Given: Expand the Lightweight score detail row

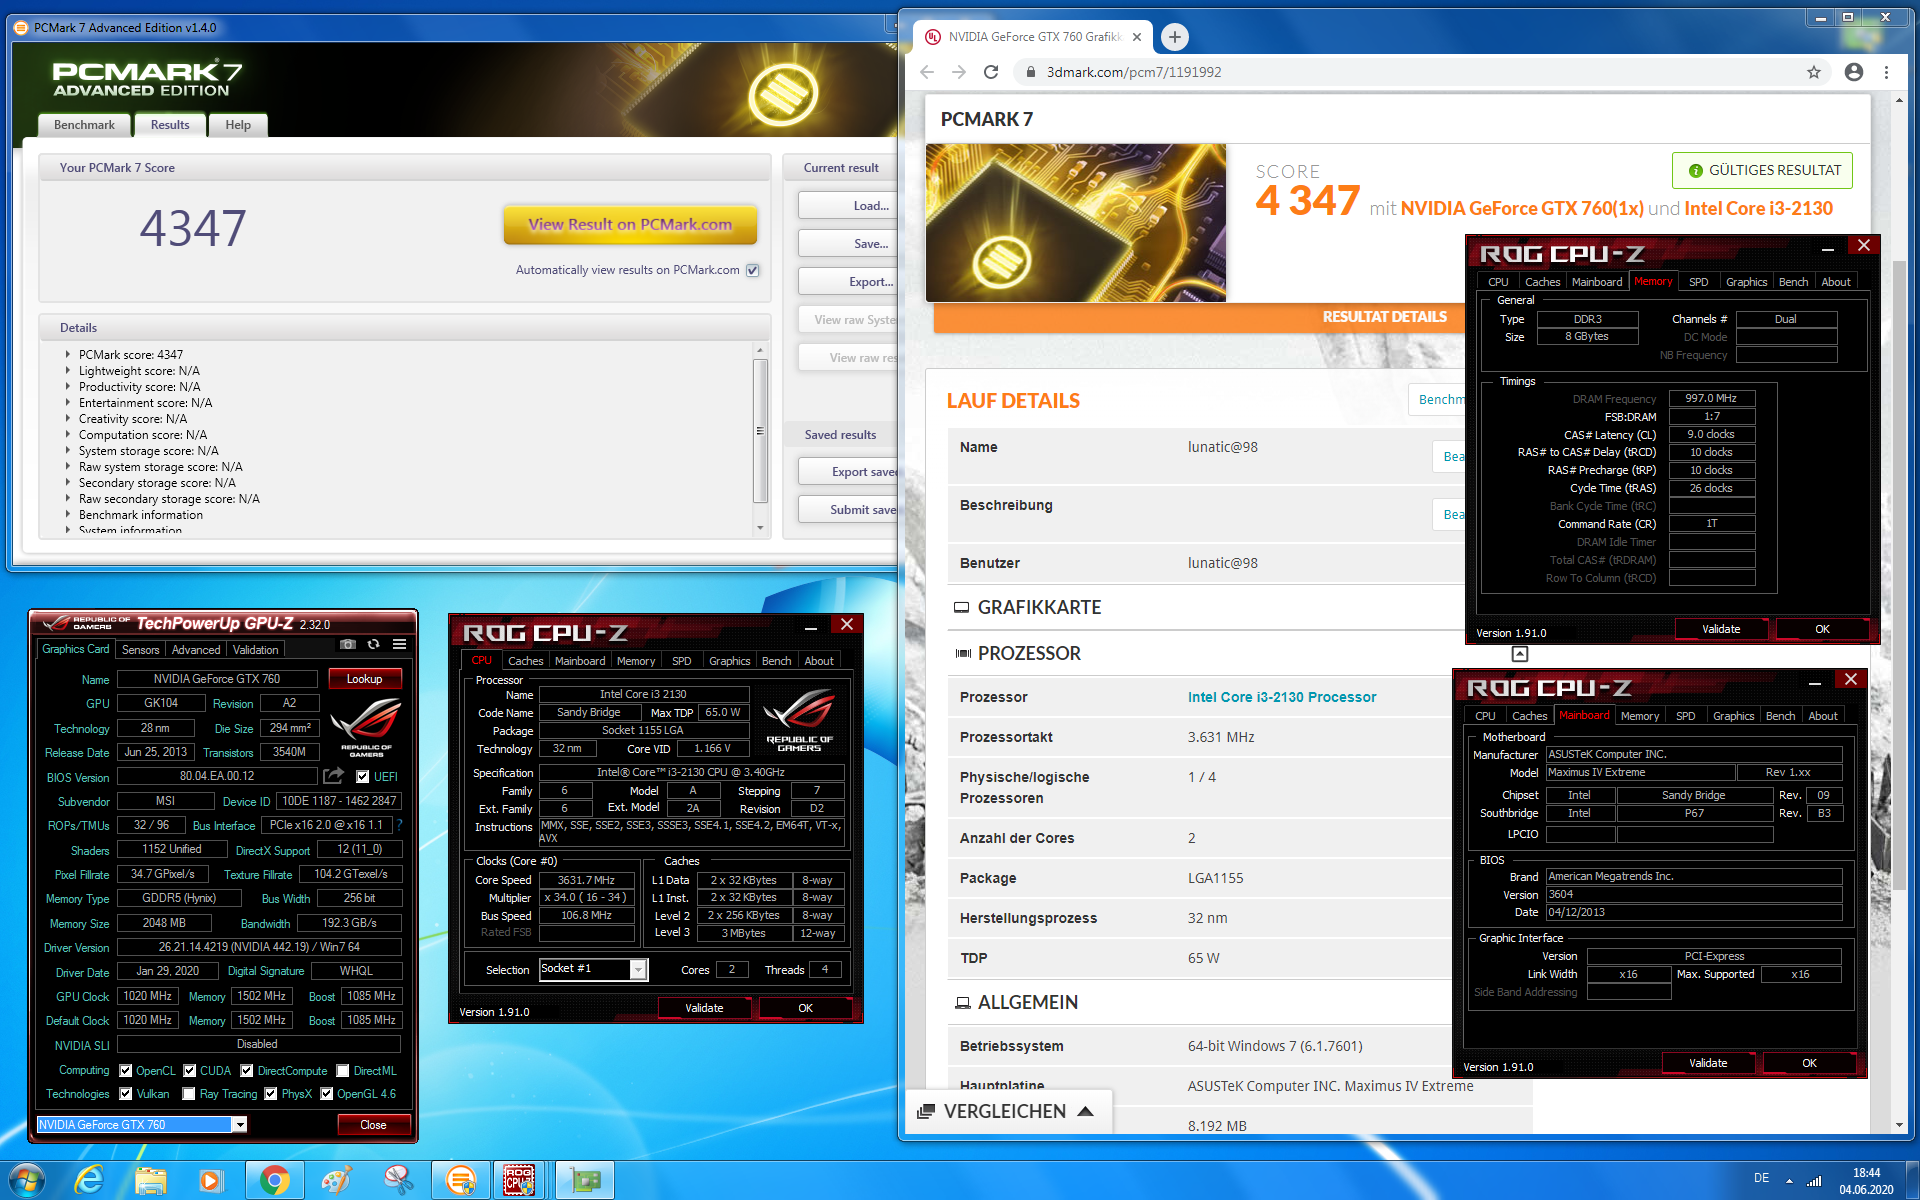Looking at the screenshot, I should (x=68, y=370).
